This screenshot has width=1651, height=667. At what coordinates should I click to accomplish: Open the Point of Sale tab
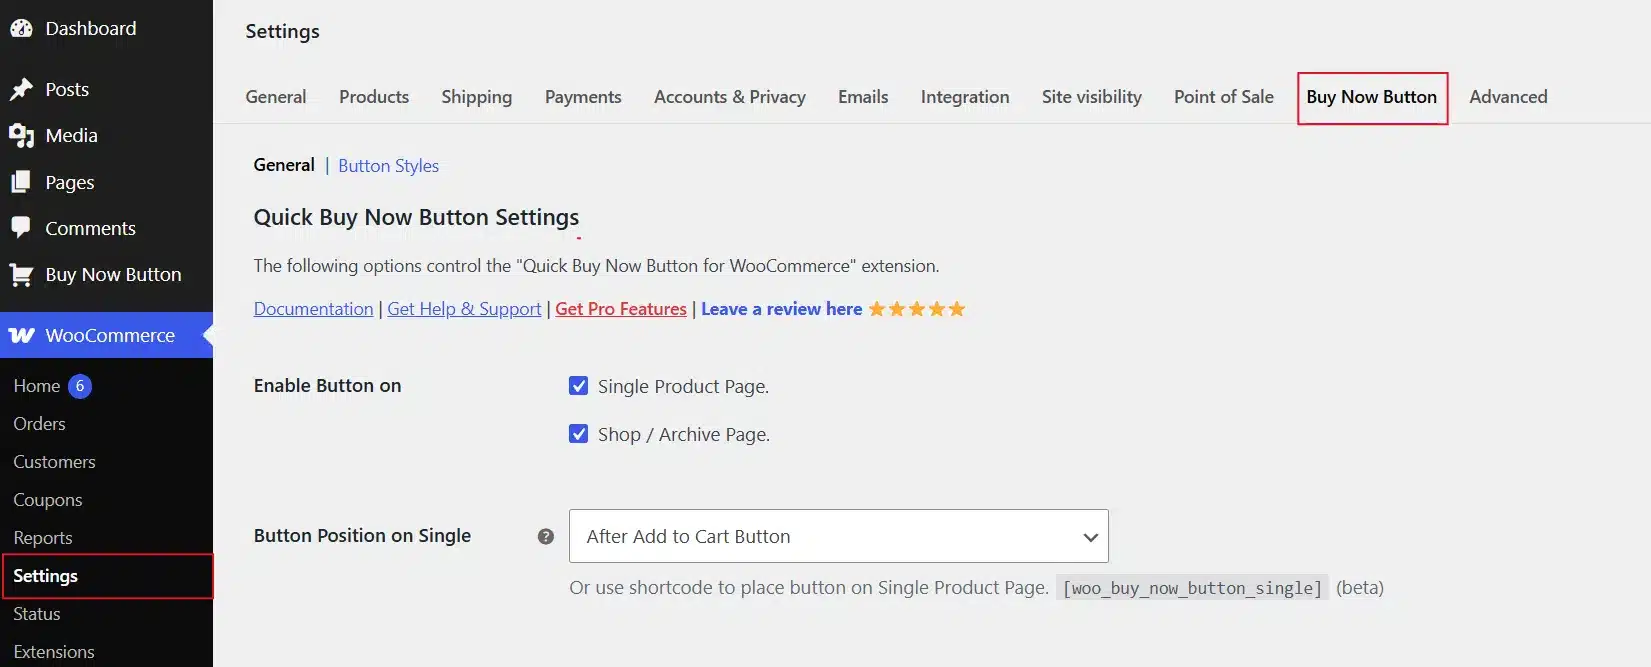pyautogui.click(x=1224, y=97)
